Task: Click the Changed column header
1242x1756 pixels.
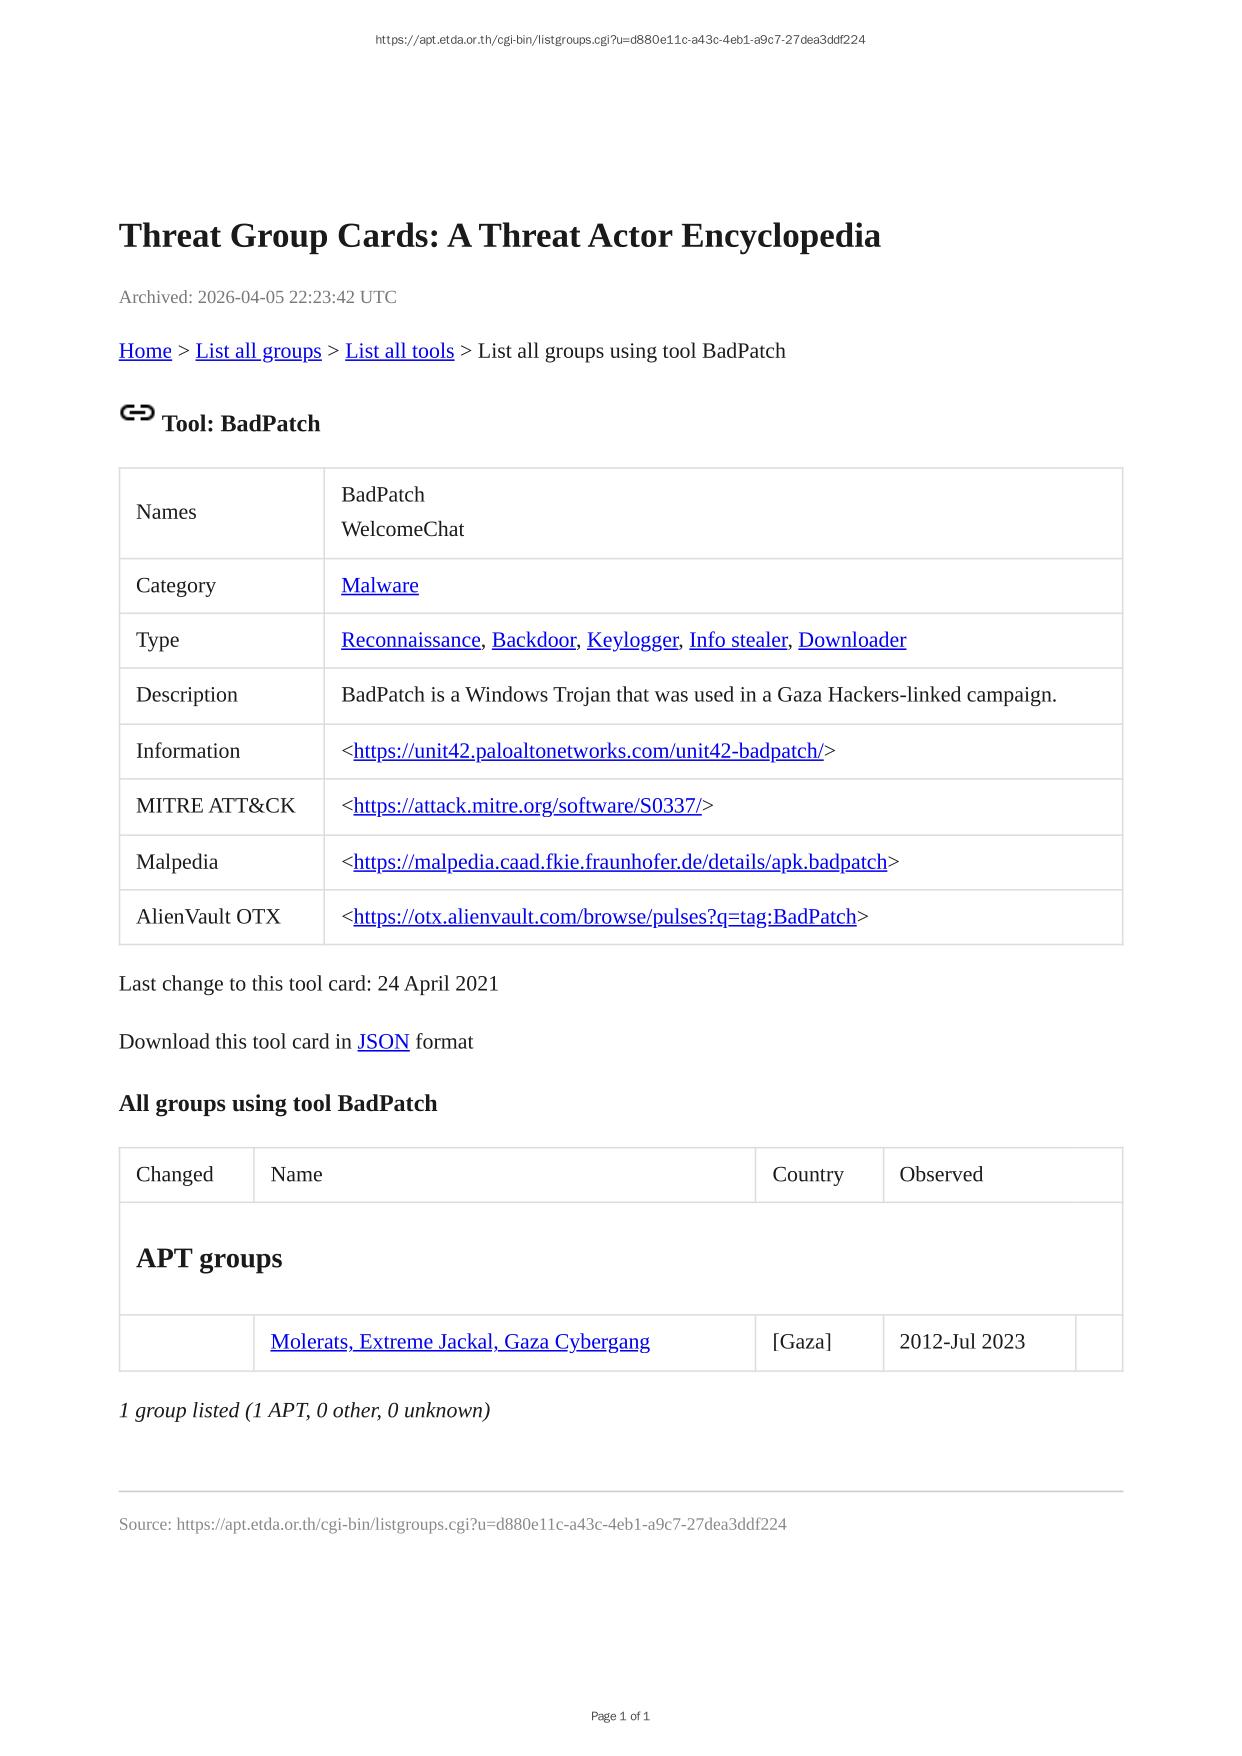Action: (175, 1175)
